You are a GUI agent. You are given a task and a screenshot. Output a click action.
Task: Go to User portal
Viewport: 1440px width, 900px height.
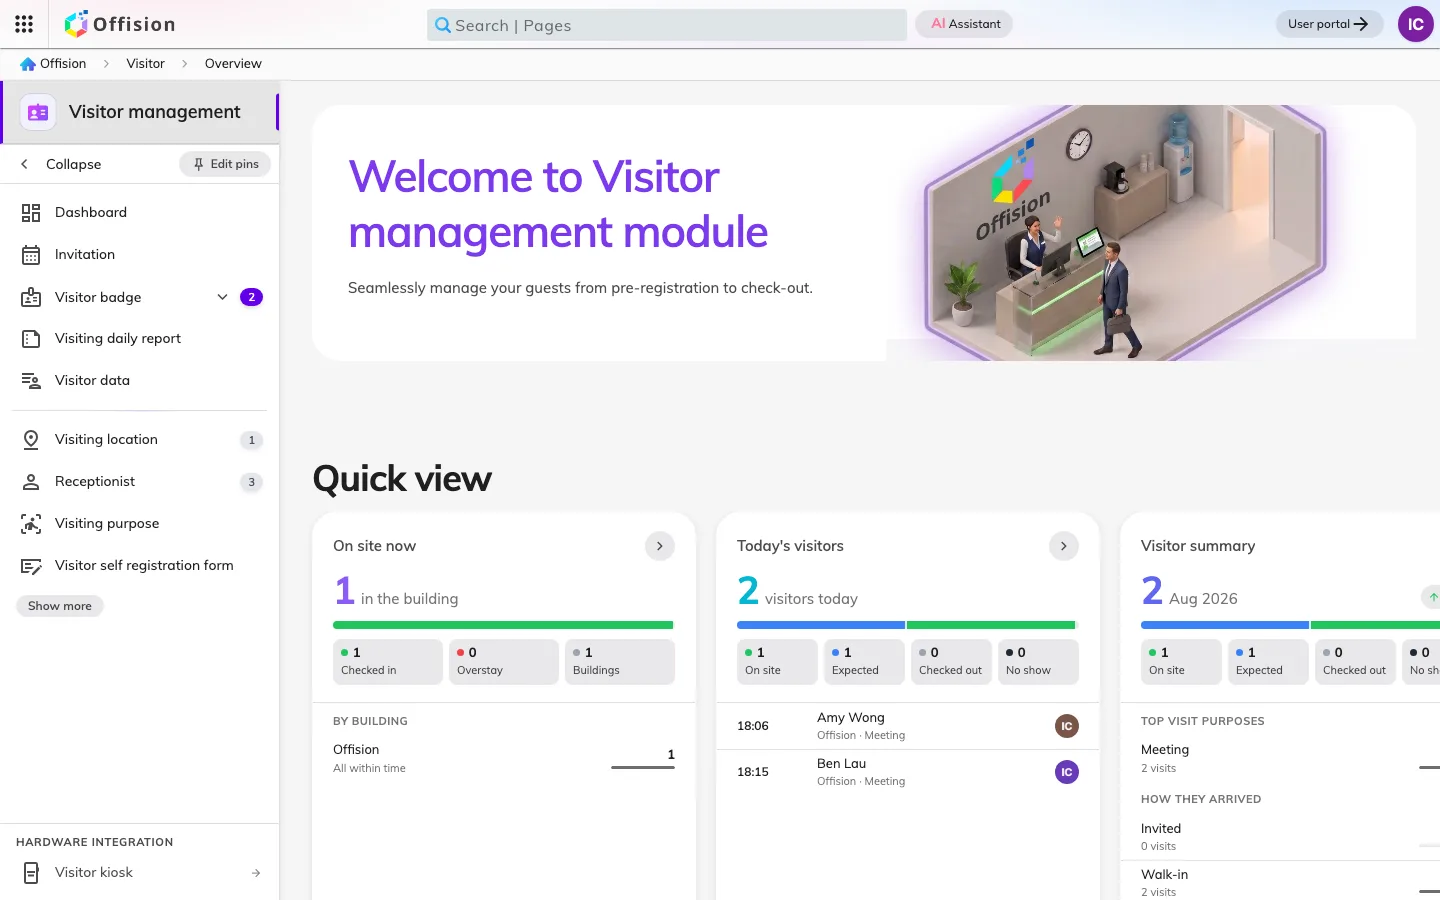1329,24
